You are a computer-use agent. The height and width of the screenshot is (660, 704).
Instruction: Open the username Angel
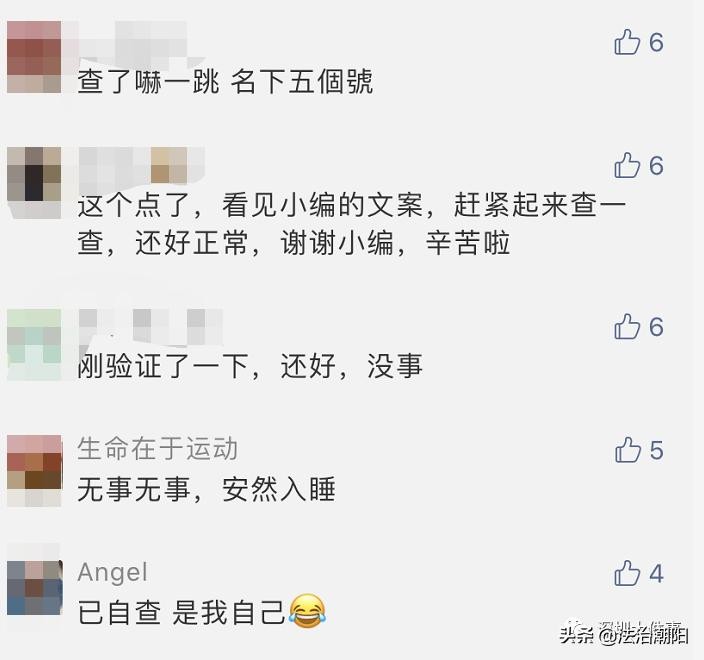click(112, 572)
